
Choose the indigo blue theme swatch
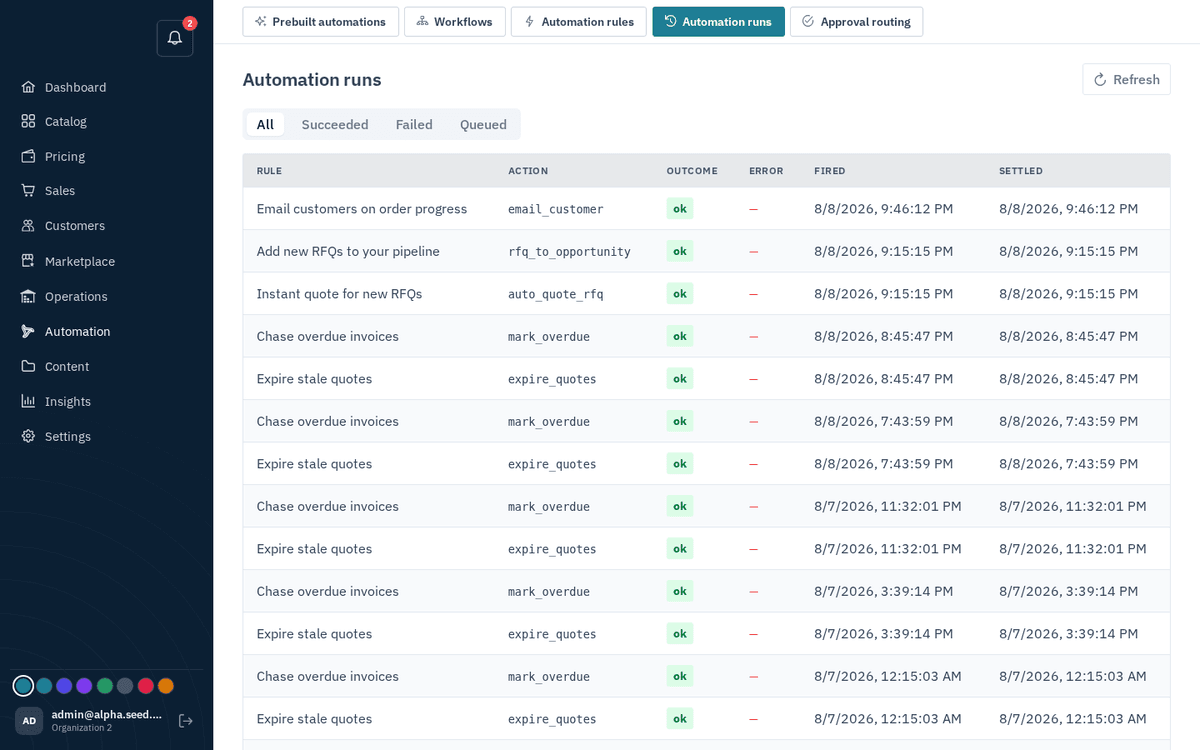coord(64,686)
